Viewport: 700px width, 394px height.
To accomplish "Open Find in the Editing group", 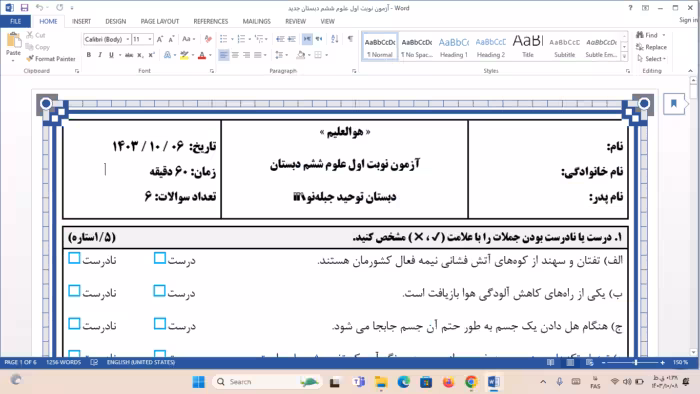I will (x=647, y=35).
